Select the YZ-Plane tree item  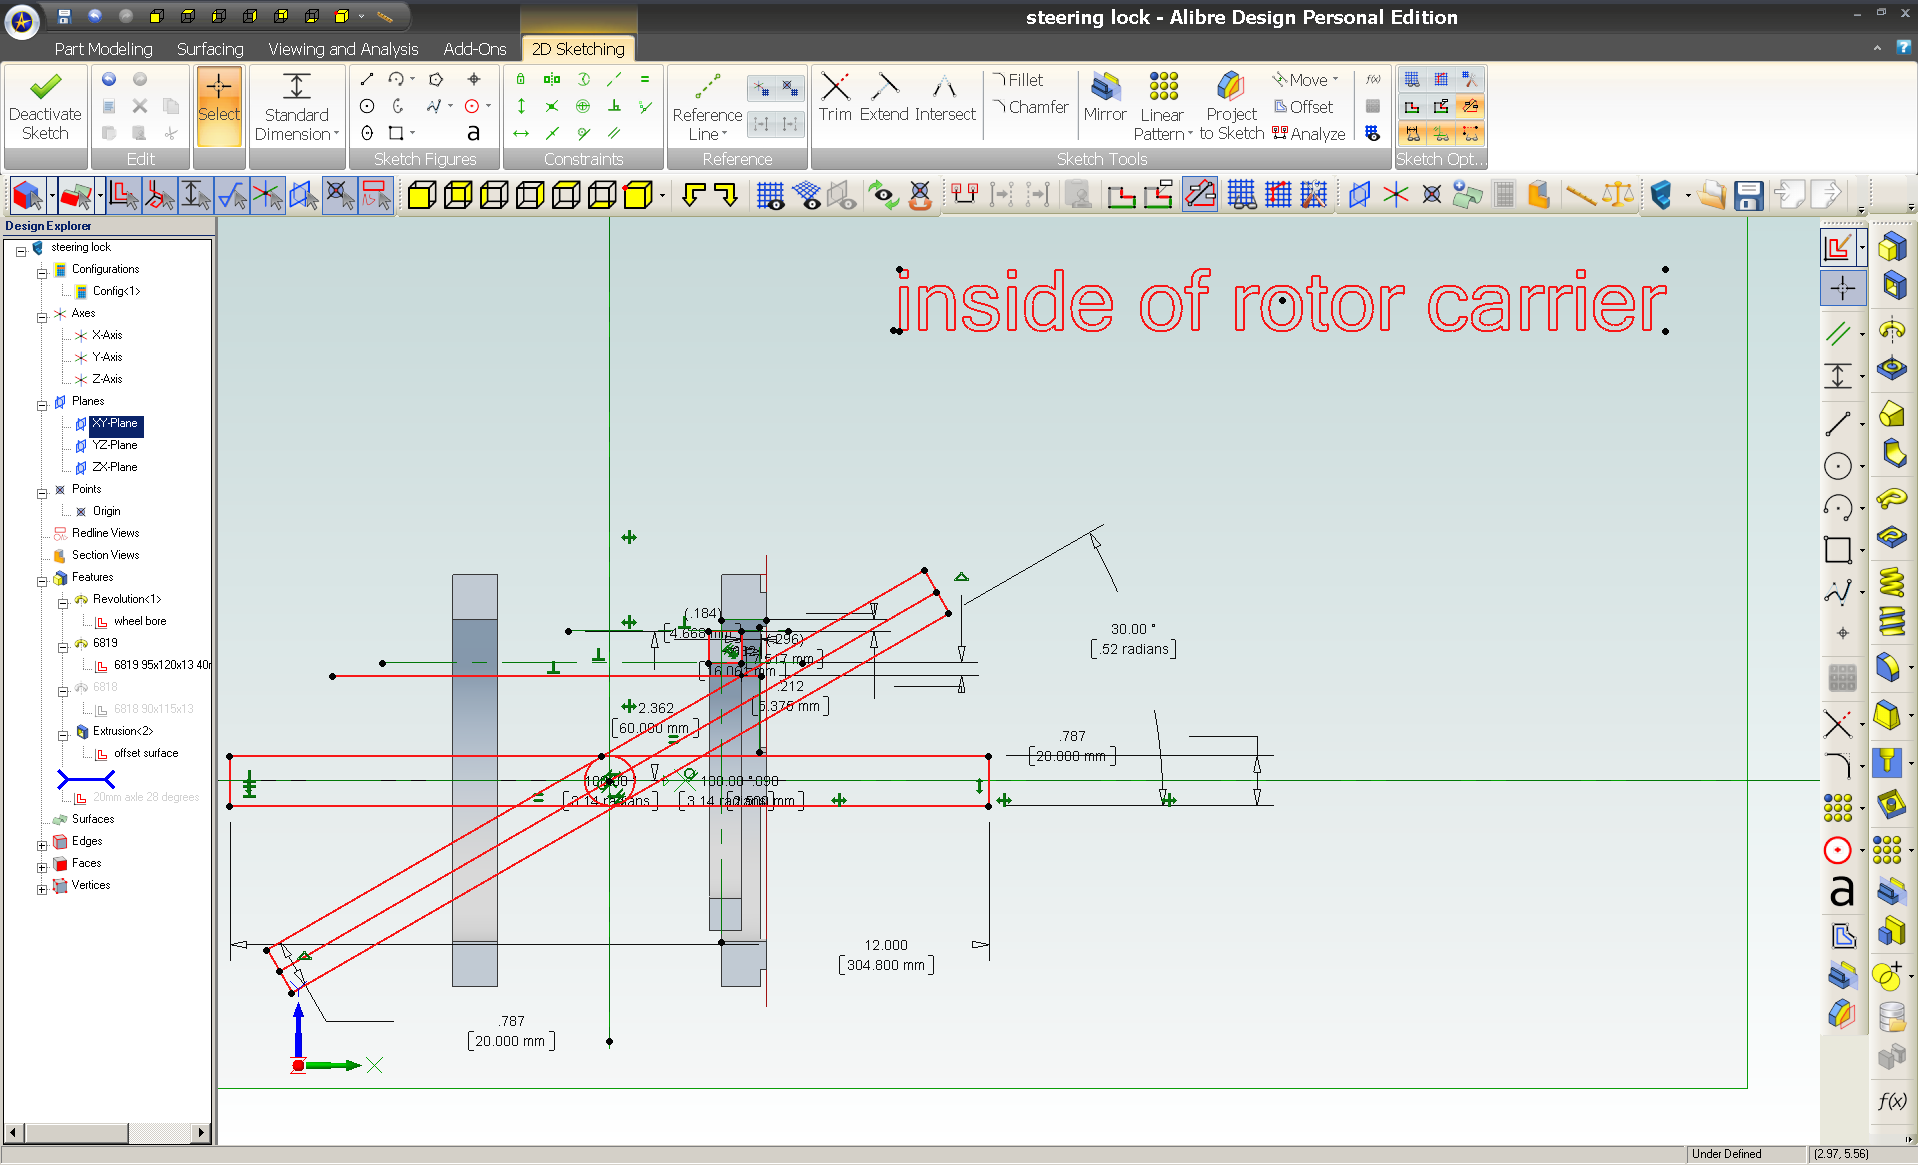(x=115, y=445)
